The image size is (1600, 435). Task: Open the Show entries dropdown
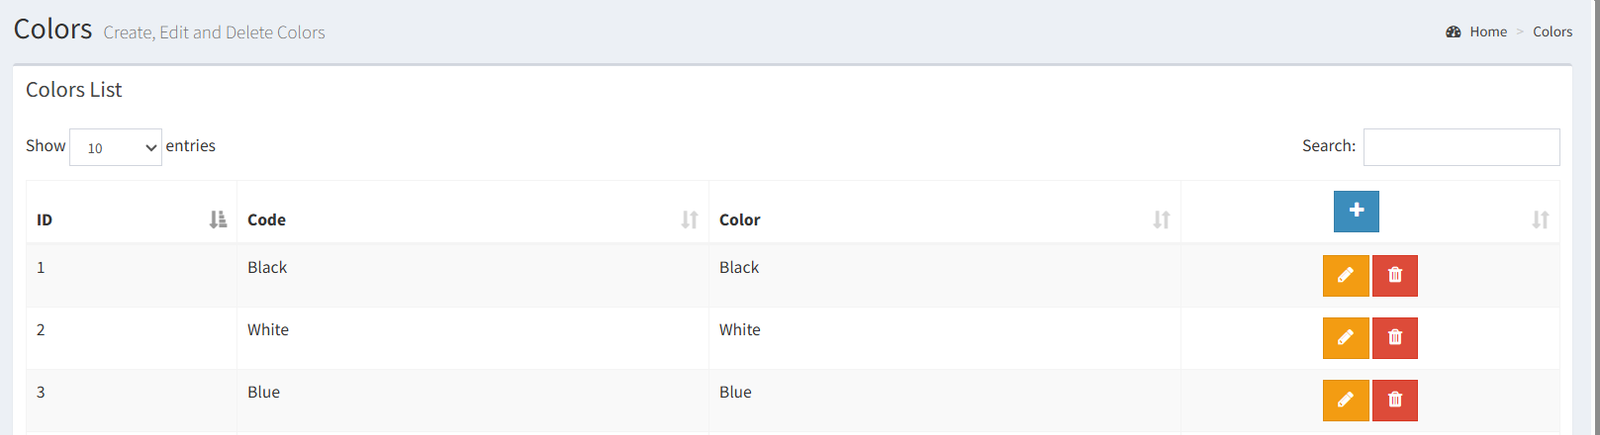115,147
